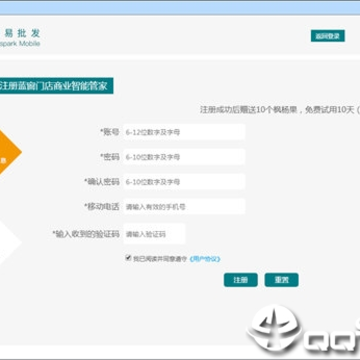The image size is (360, 360).
Task: Click the 注册成功后赠送10个枫杨果 notice text
Action: (x=248, y=110)
